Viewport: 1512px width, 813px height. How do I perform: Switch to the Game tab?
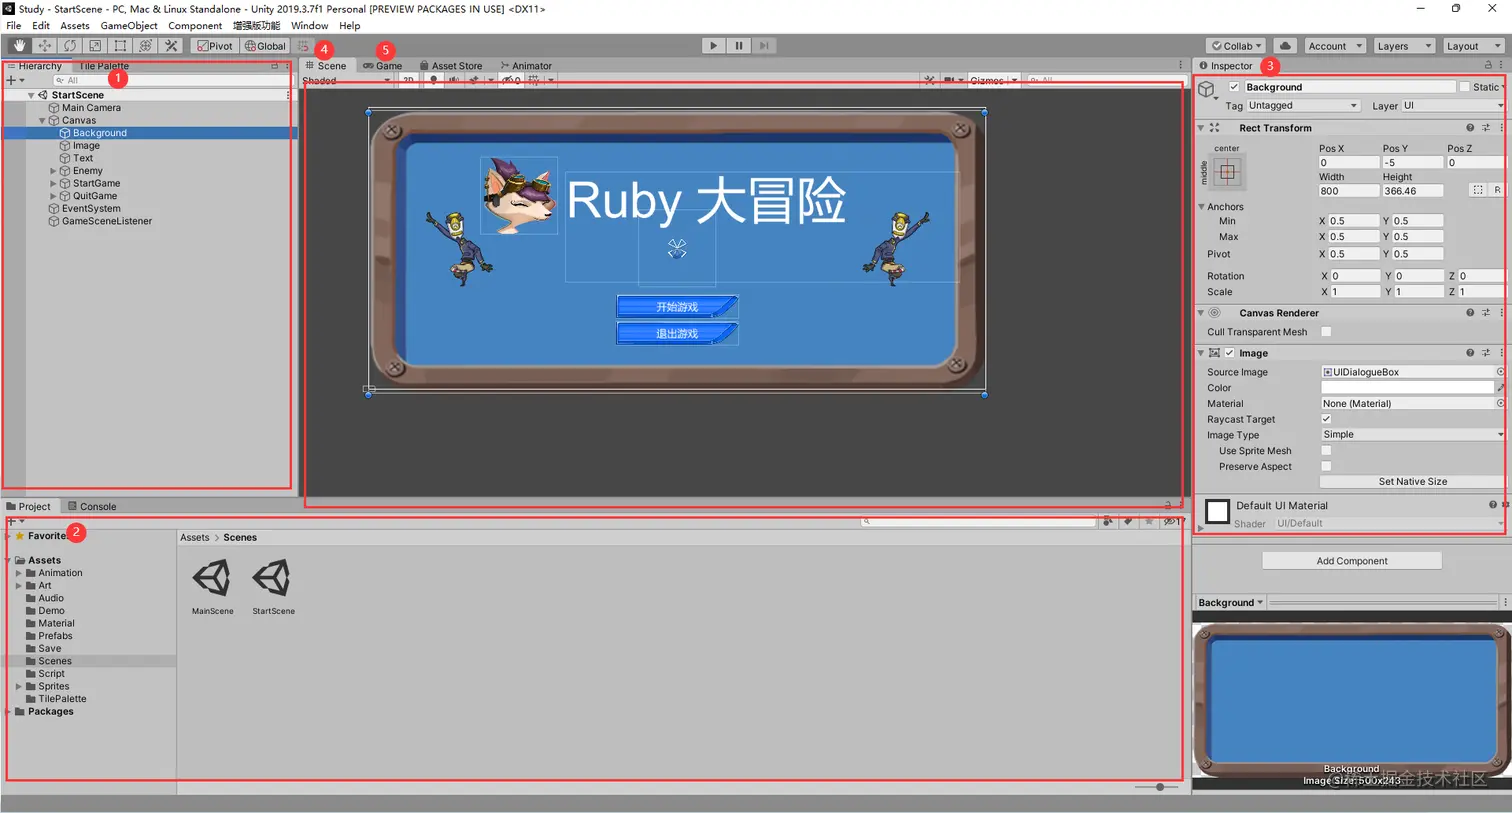pyautogui.click(x=383, y=66)
